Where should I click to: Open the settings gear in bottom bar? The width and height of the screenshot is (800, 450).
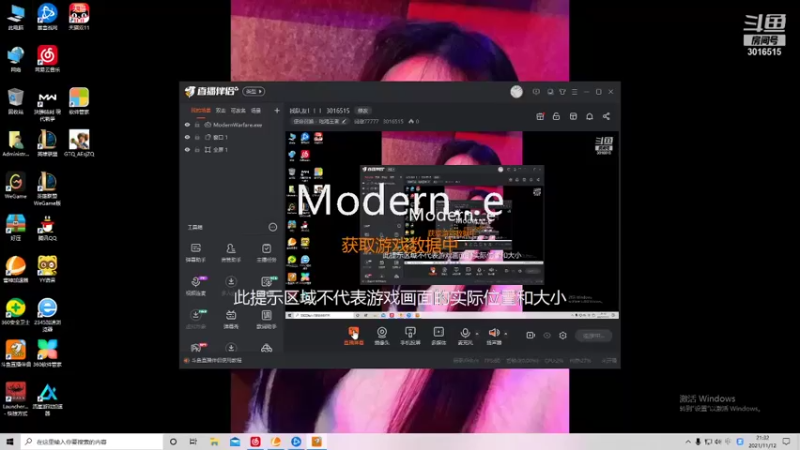click(563, 335)
